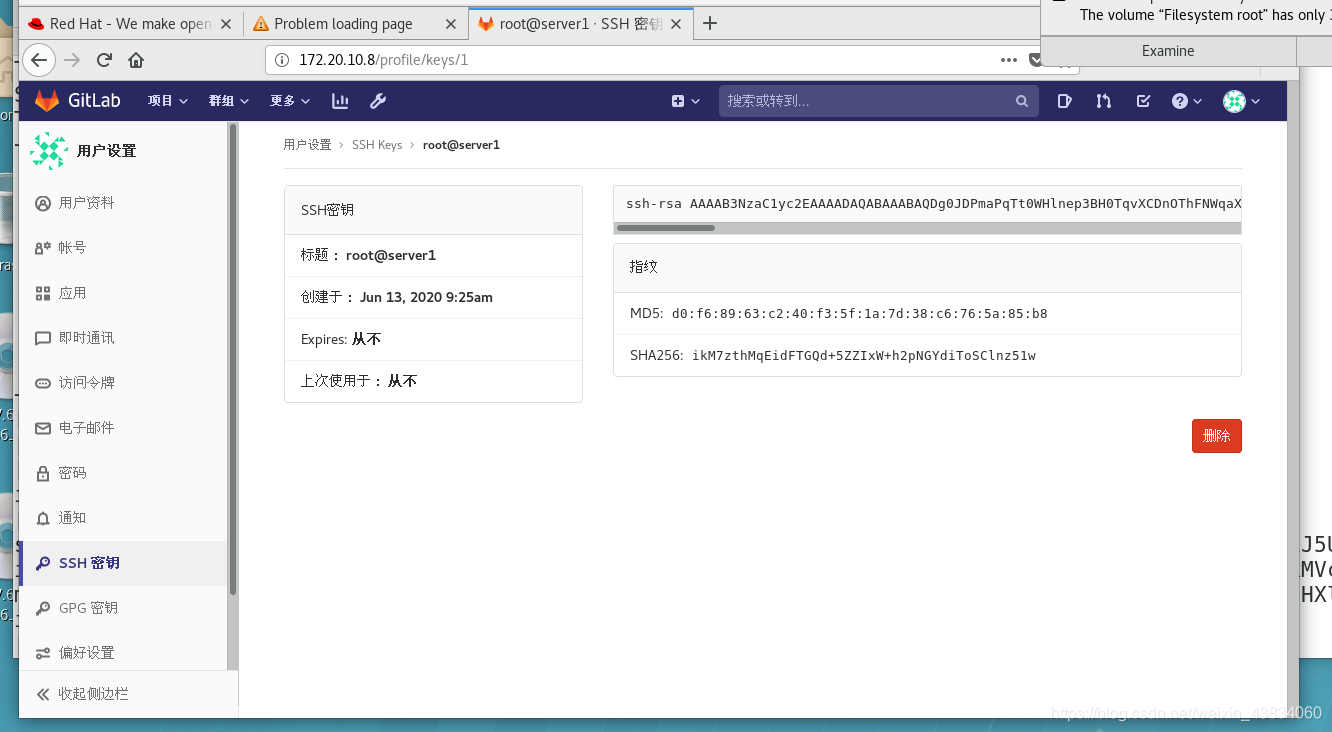Open the activity chart icon in navbar
The height and width of the screenshot is (732, 1332).
(340, 100)
